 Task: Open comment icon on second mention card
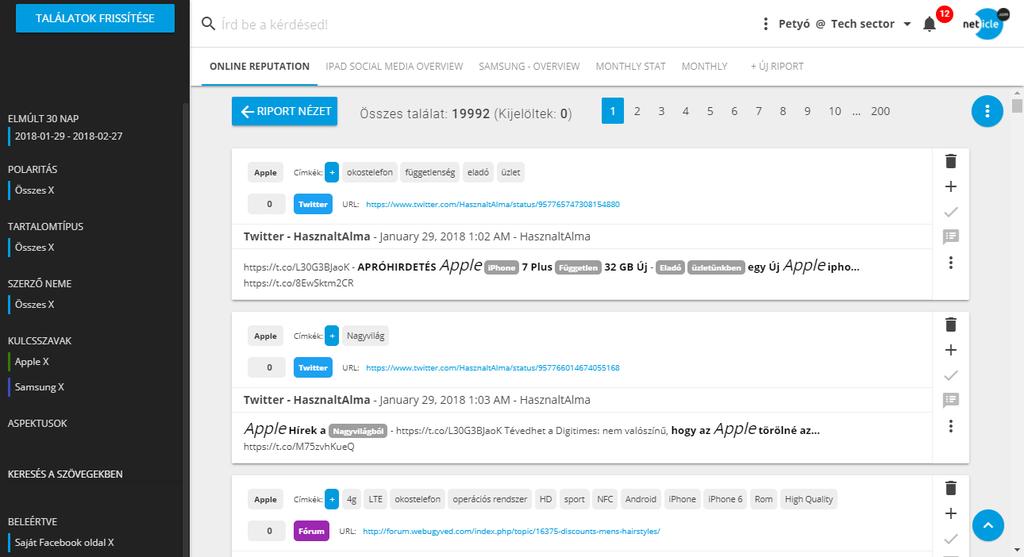[951, 400]
